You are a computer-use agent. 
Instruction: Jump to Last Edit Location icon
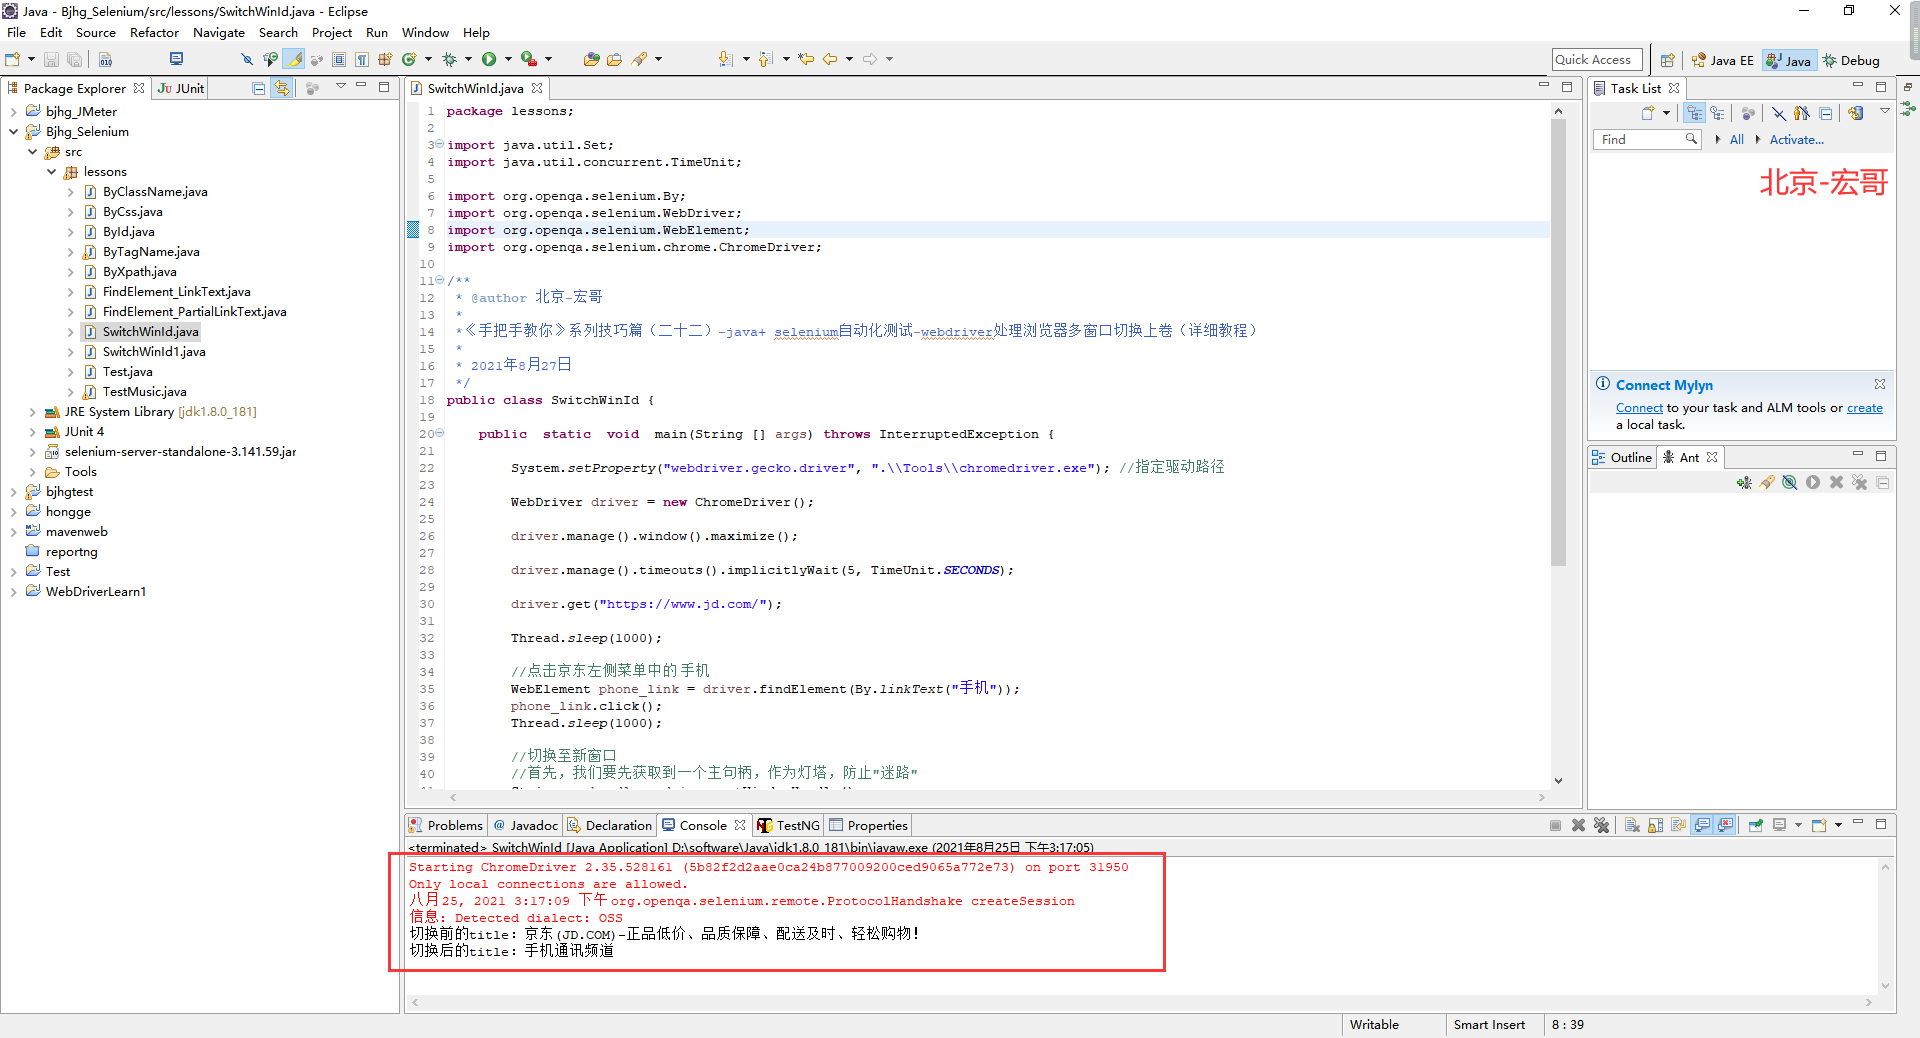[x=806, y=59]
